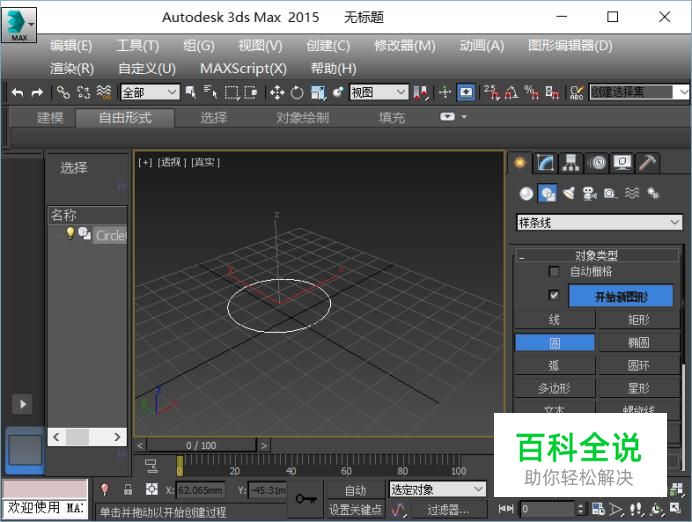The height and width of the screenshot is (522, 692).
Task: Click Edit Named Selection Sets icon
Action: [577, 93]
